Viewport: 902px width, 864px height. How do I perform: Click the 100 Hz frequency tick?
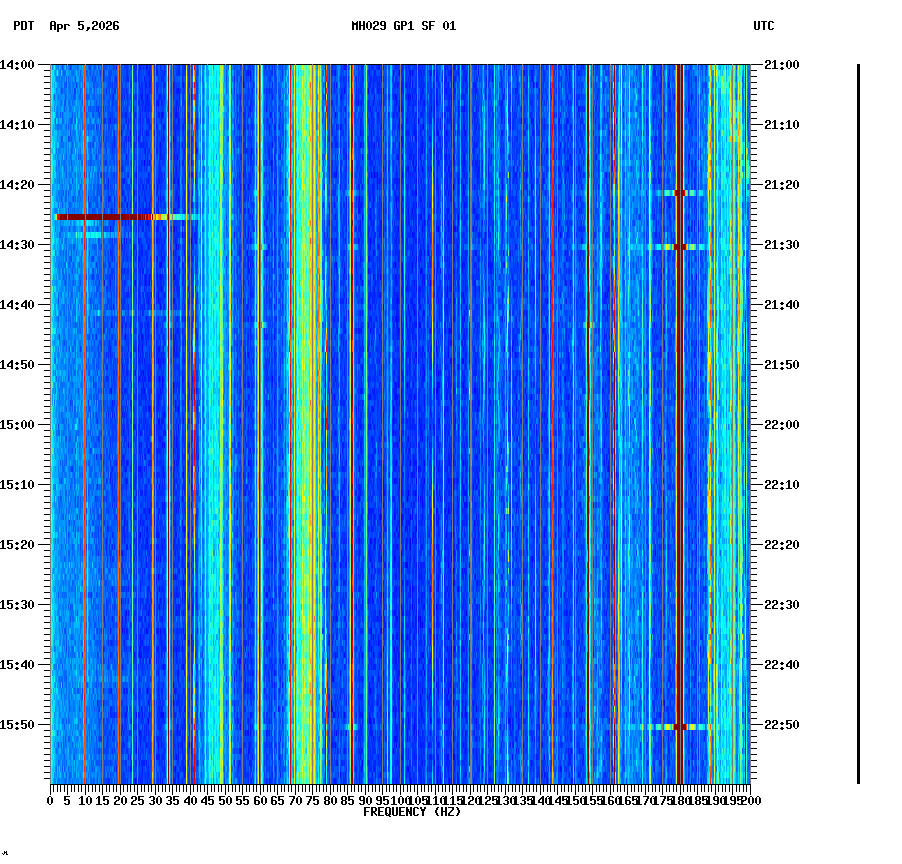tap(399, 800)
